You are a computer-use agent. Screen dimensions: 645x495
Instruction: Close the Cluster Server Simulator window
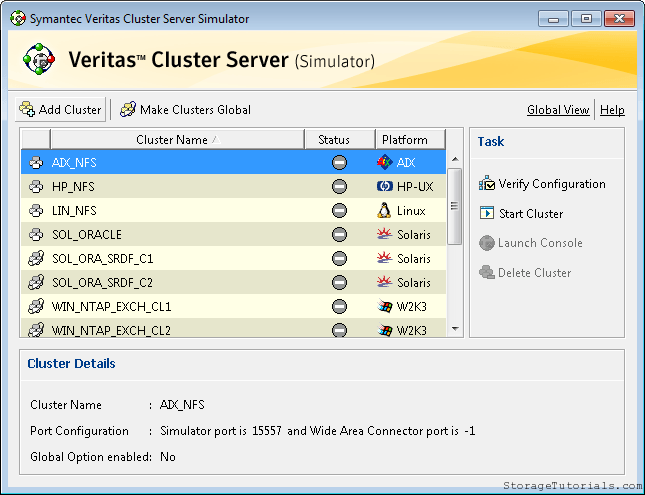pyautogui.click(x=619, y=19)
